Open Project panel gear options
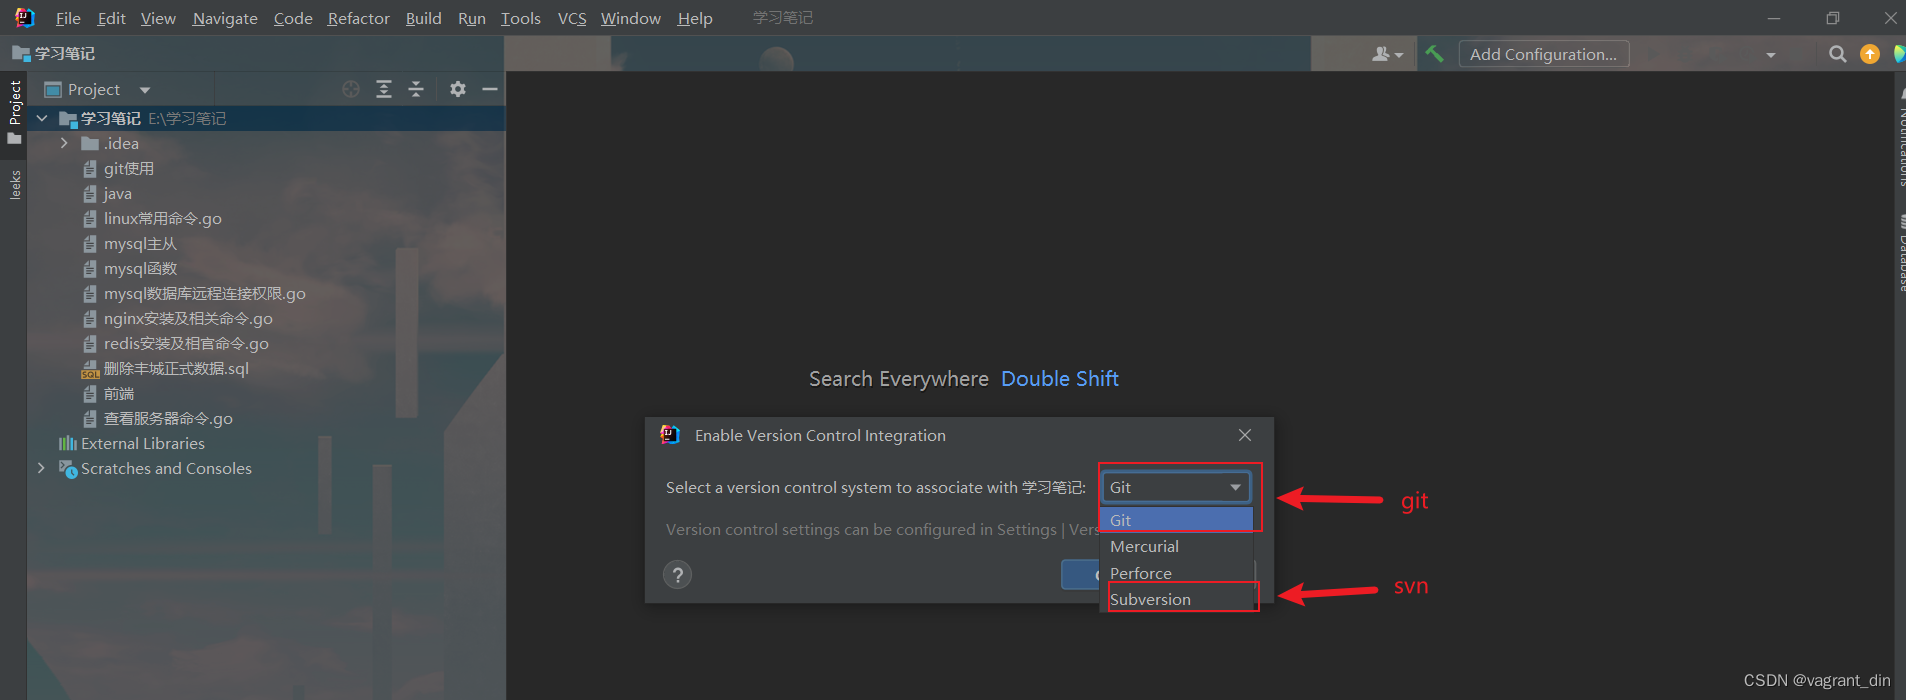 458,89
